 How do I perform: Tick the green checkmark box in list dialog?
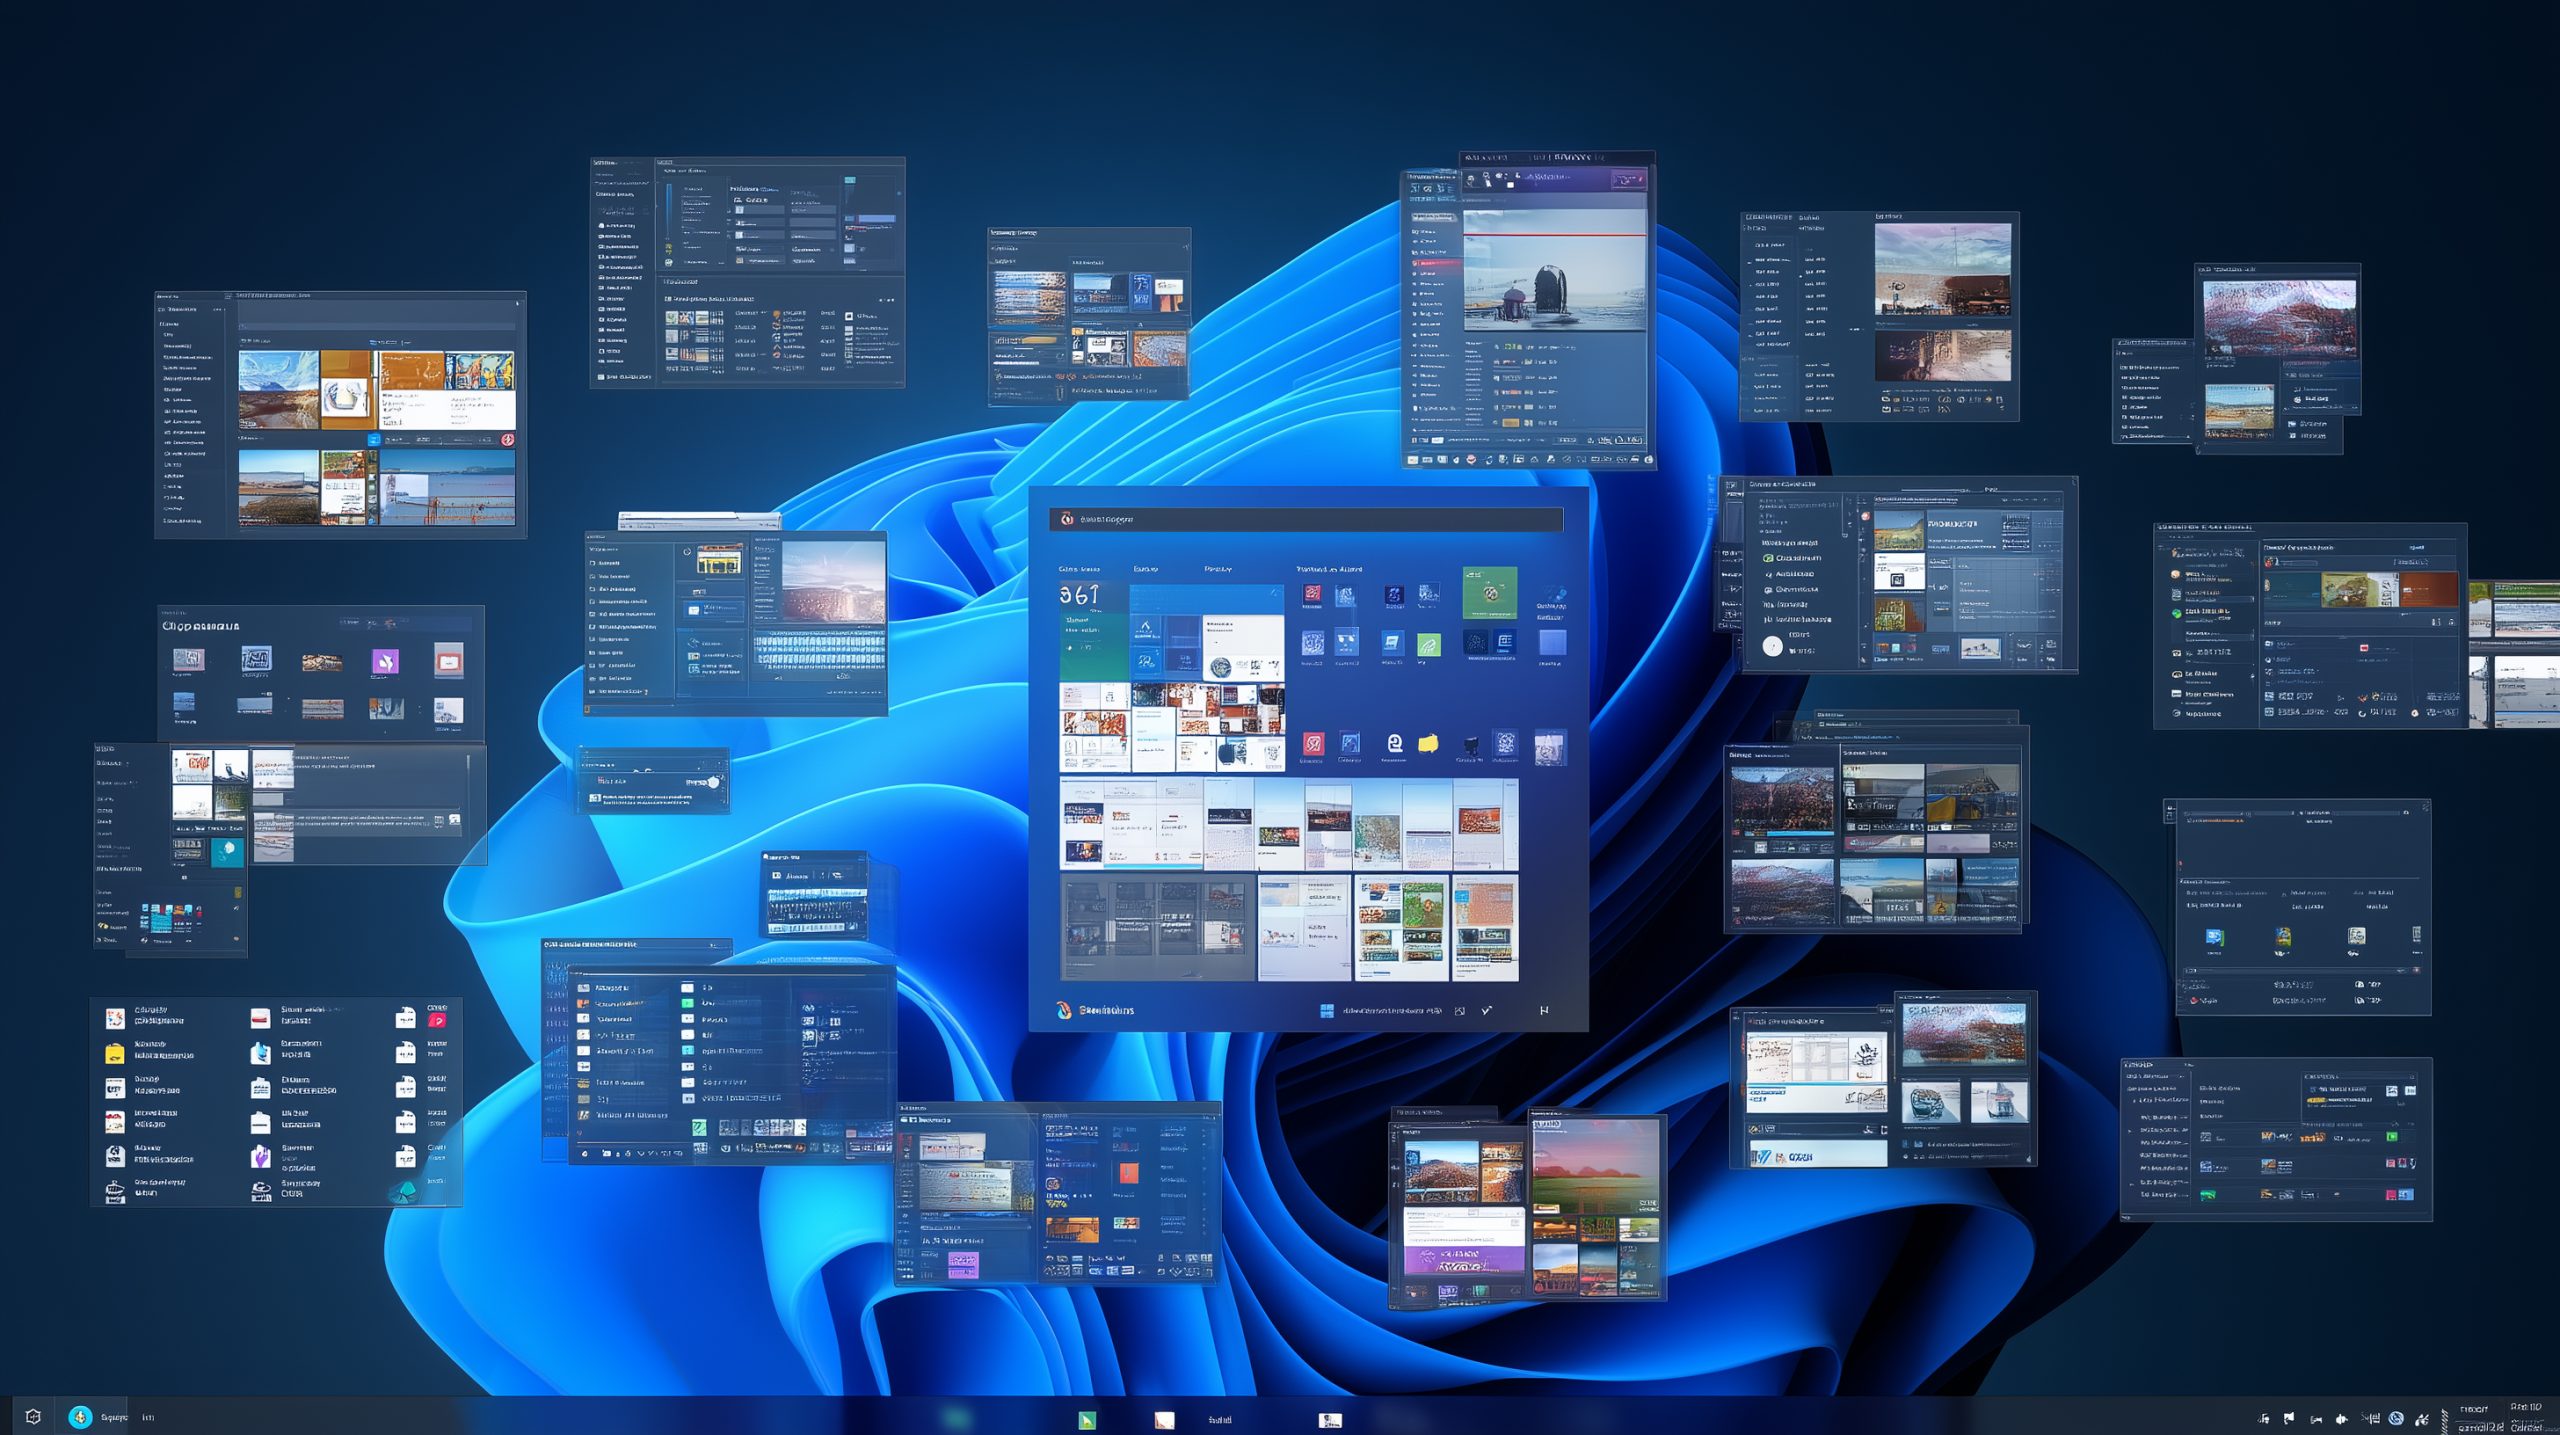pyautogui.click(x=699, y=1127)
